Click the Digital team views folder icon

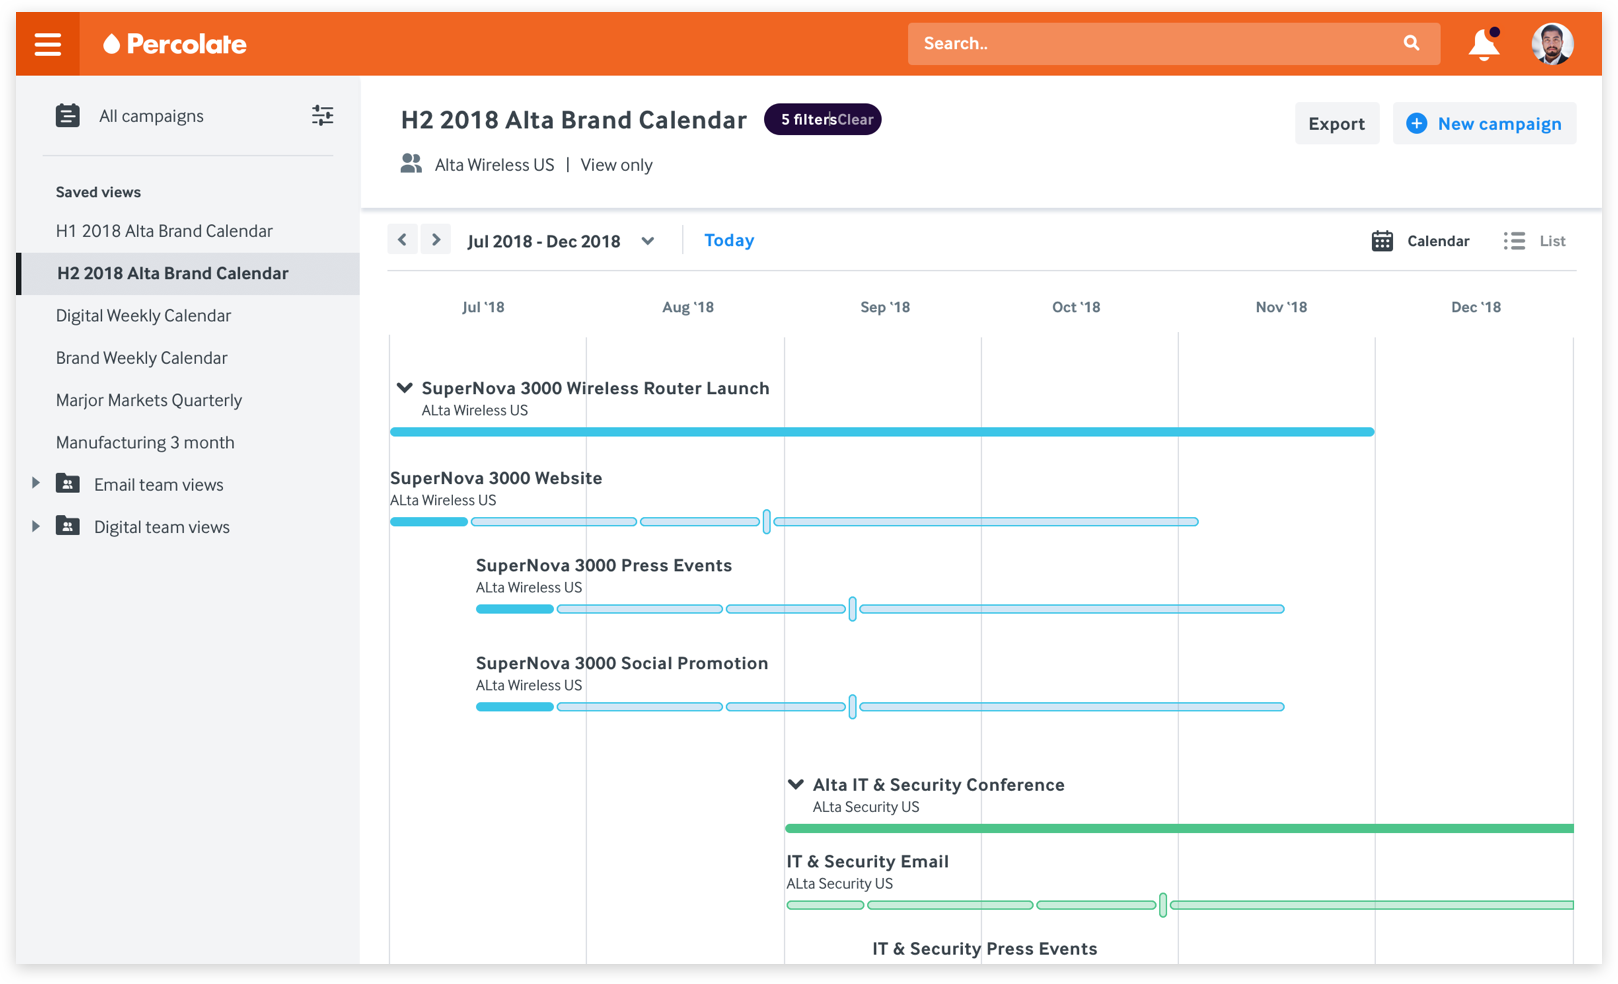click(68, 526)
